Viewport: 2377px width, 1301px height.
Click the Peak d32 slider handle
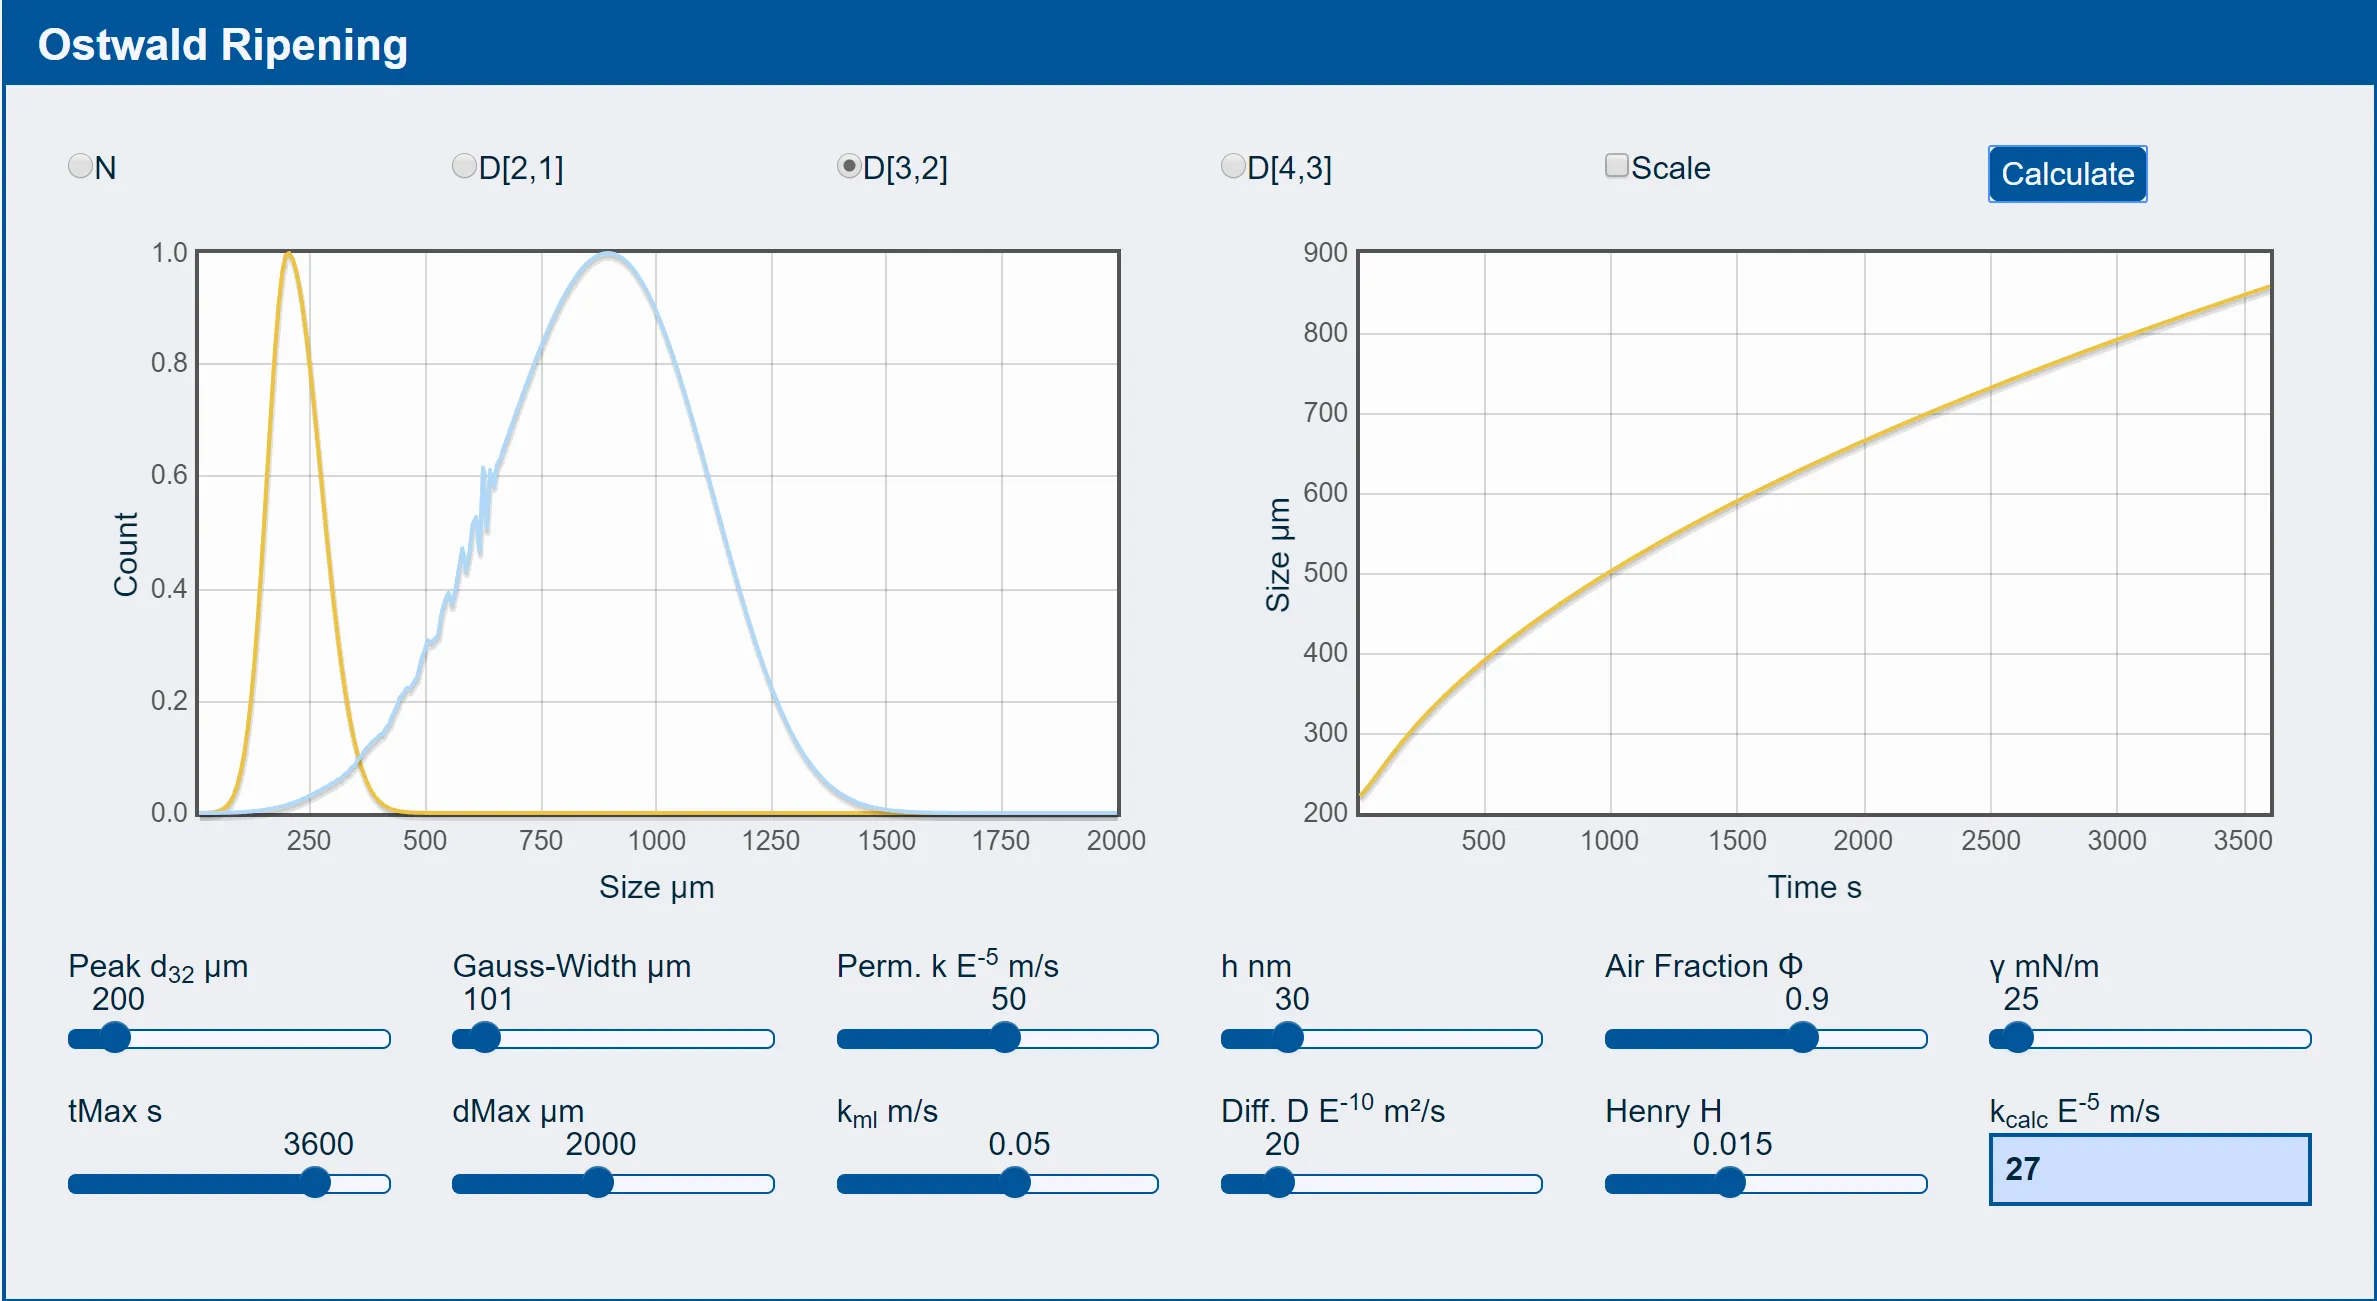click(116, 1038)
